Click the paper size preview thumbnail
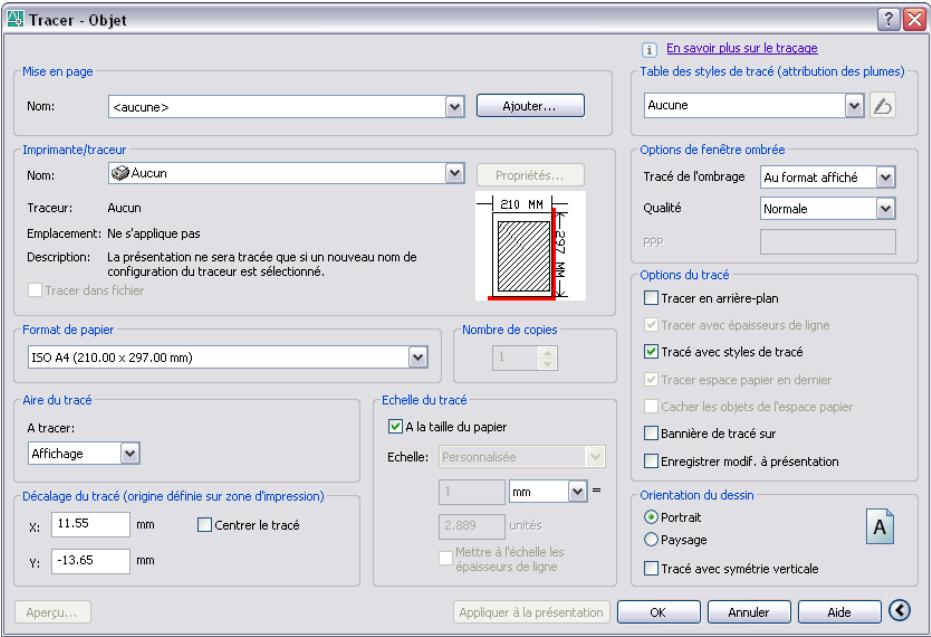The height and width of the screenshot is (637, 931). 530,246
